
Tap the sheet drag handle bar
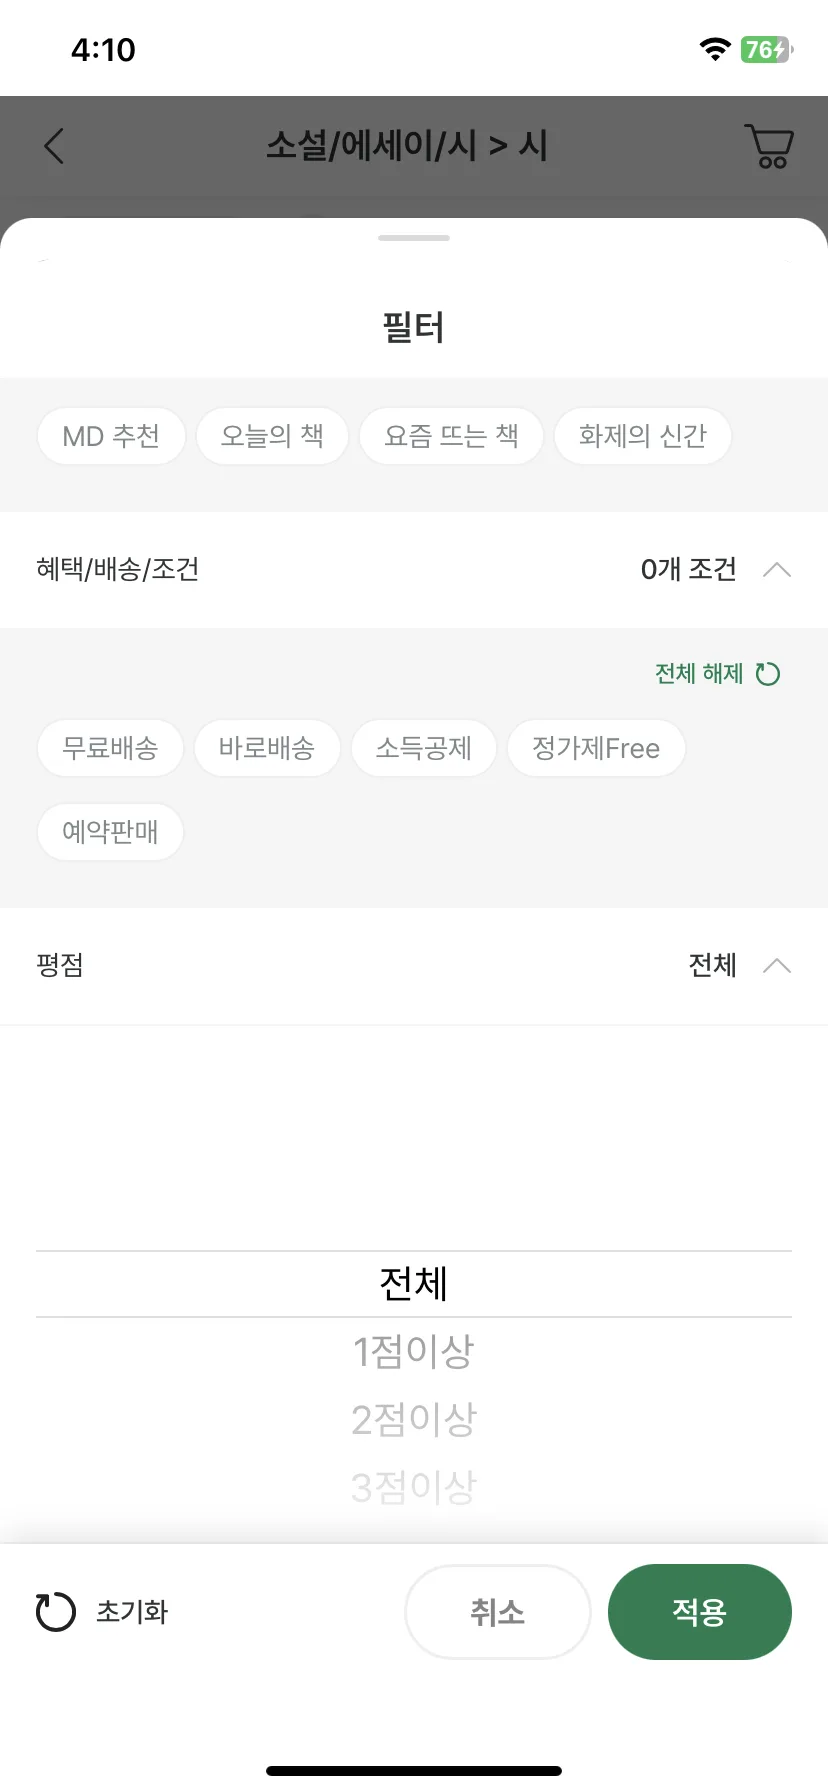click(414, 238)
